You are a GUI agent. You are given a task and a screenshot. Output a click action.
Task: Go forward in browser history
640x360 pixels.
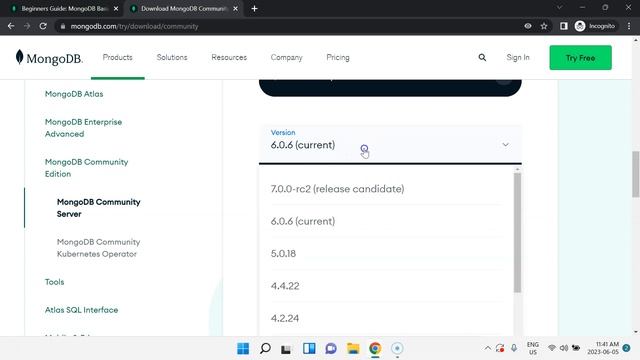click(27, 26)
